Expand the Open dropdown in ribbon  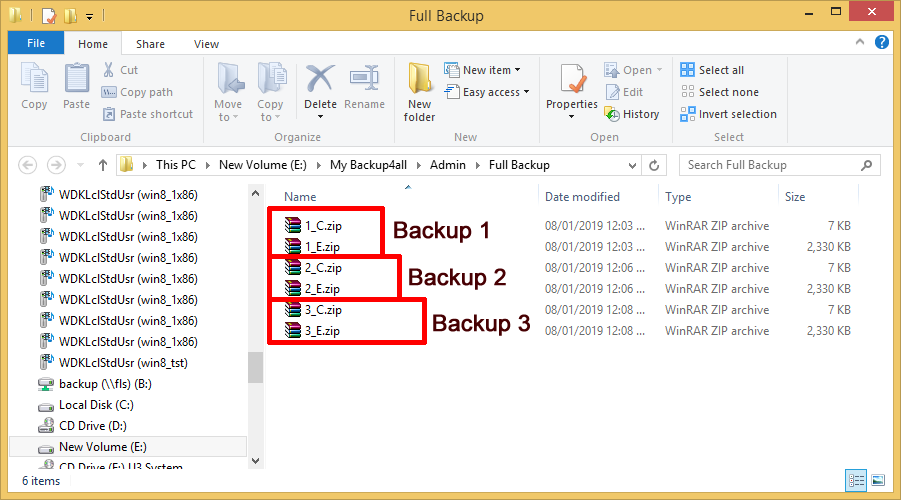tap(660, 70)
